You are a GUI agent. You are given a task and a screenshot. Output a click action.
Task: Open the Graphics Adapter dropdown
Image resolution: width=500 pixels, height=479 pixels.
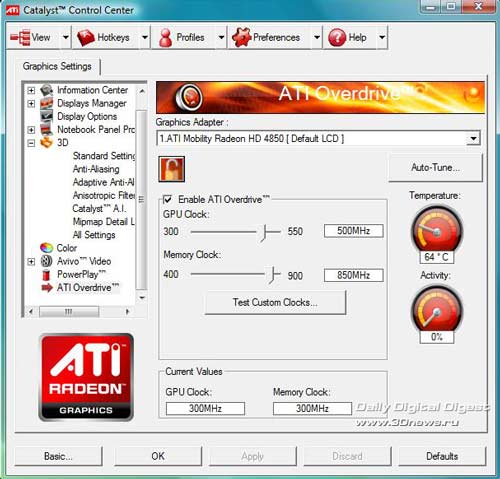click(473, 138)
